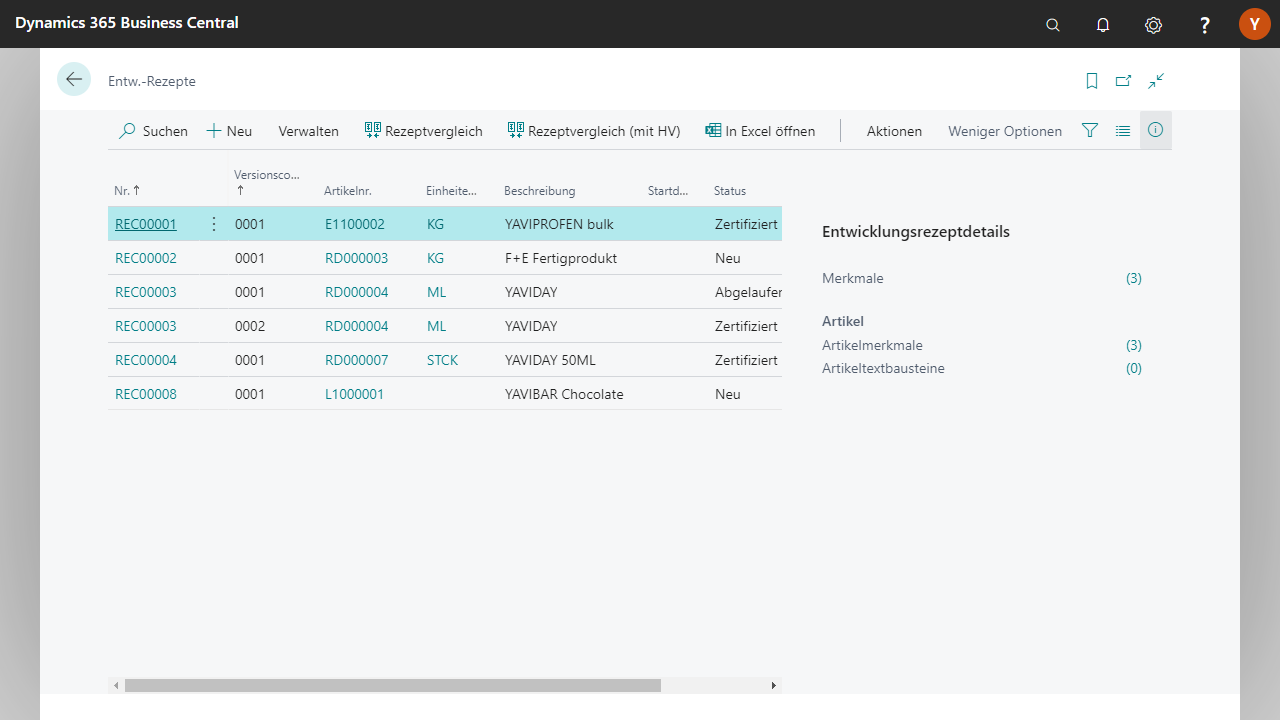Open Merkmale count (3)

(x=1134, y=278)
